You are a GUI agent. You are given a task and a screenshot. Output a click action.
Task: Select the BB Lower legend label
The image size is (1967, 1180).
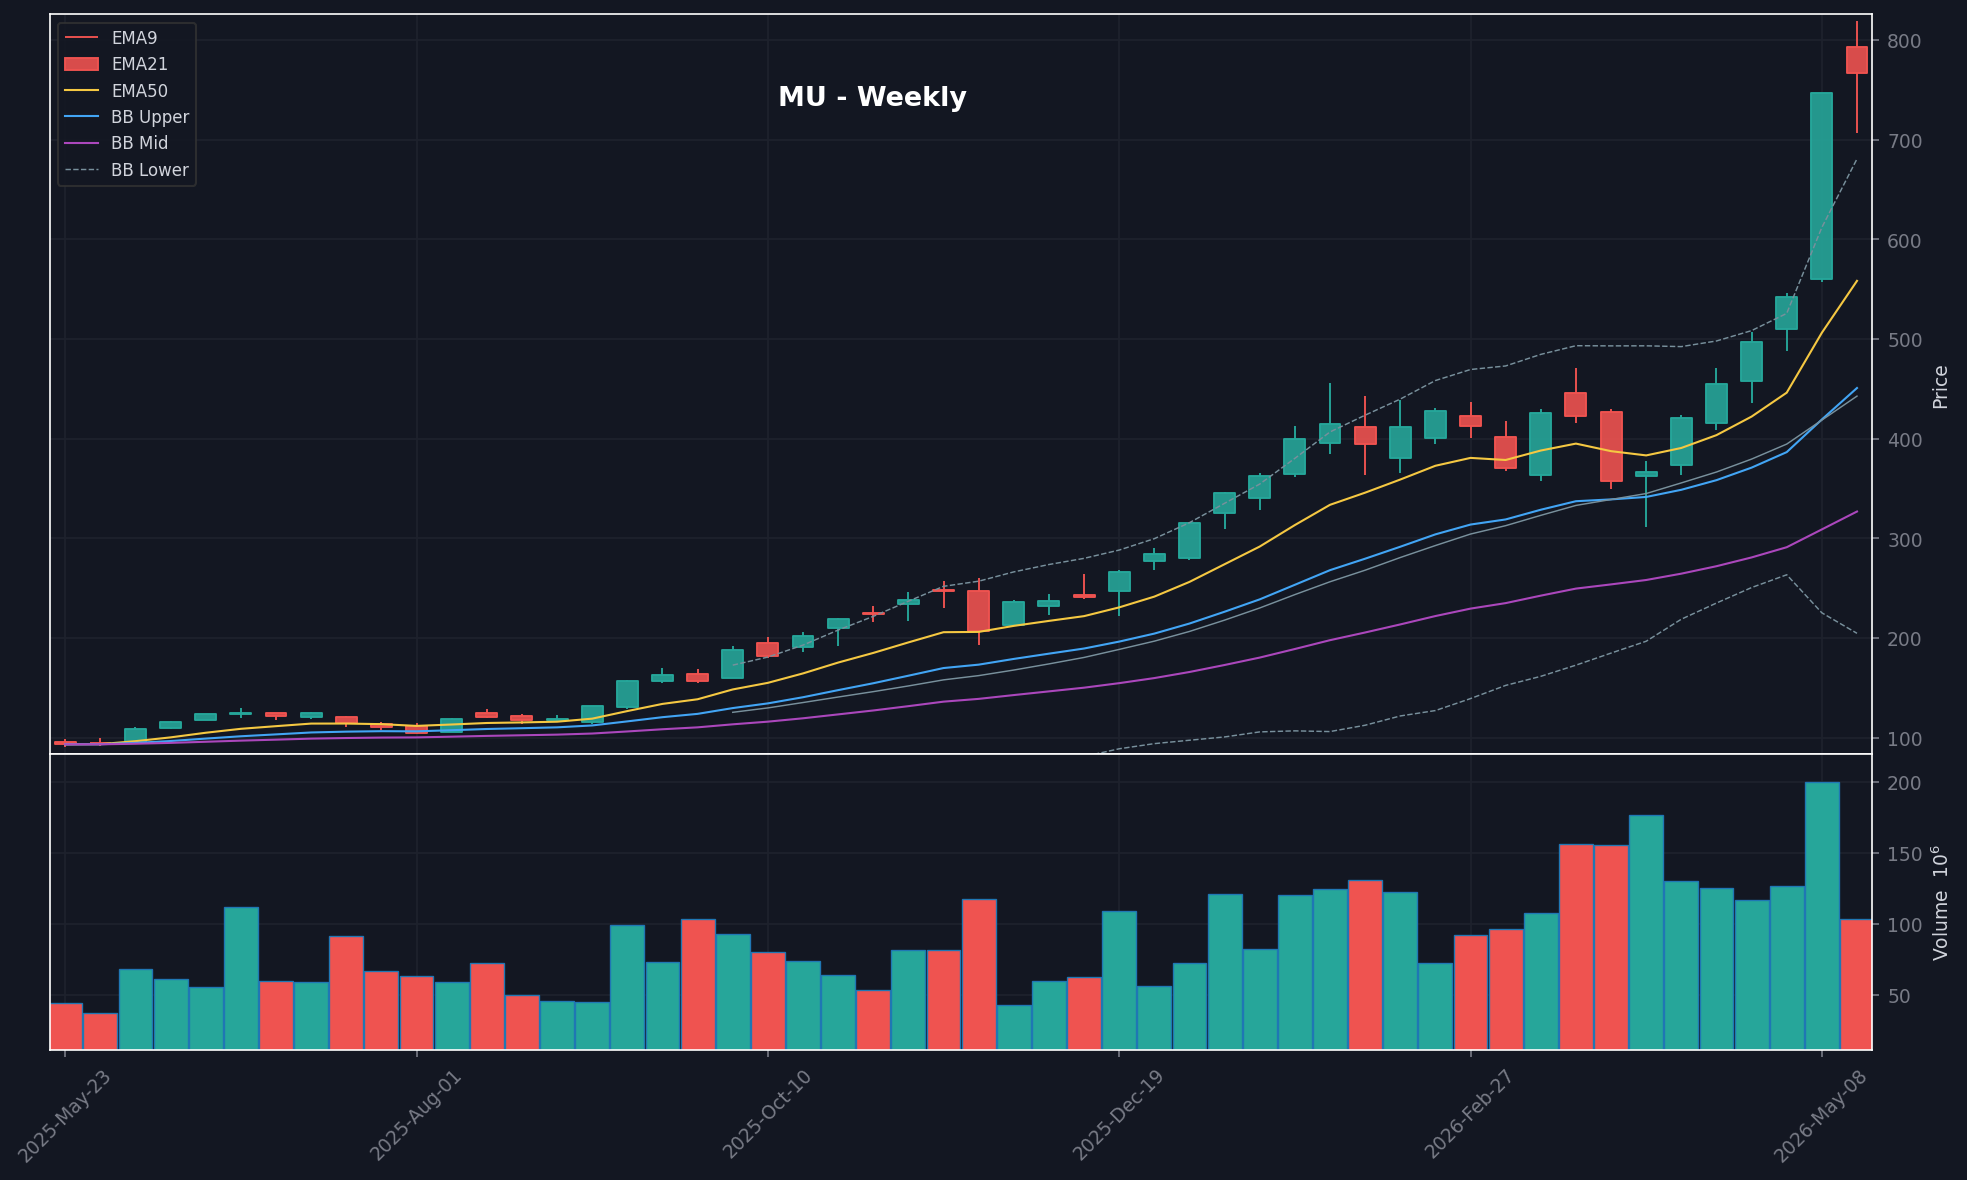click(x=150, y=170)
